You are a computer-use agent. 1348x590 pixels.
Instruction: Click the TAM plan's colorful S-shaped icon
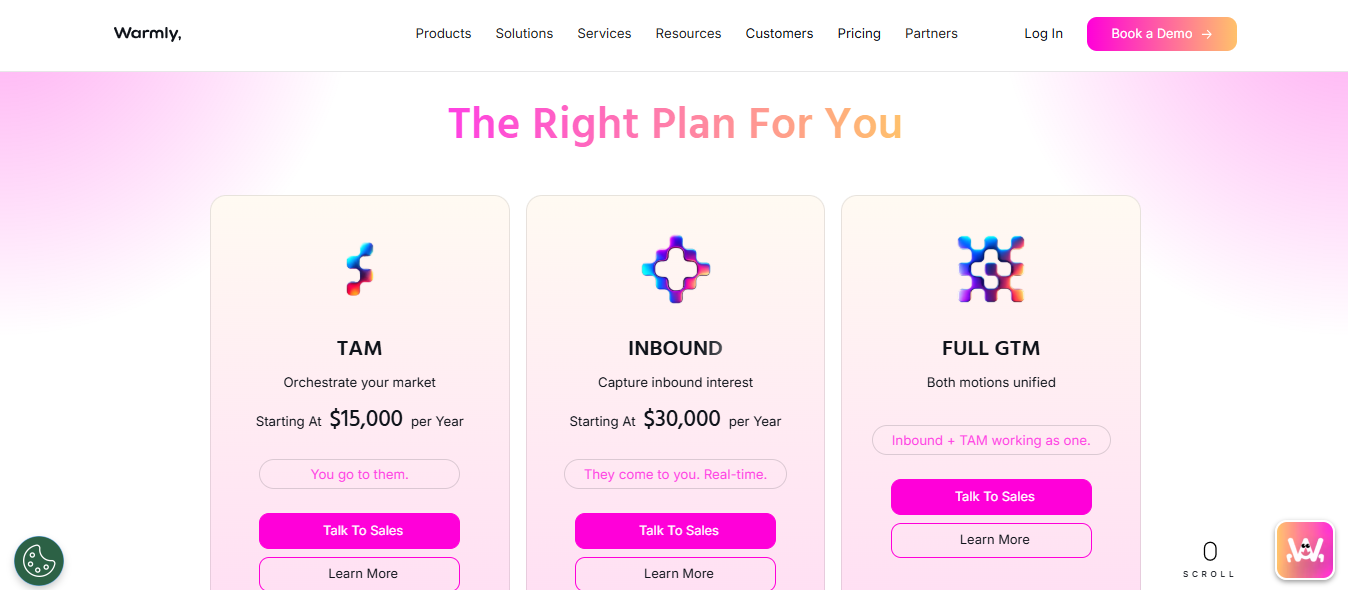tap(359, 268)
